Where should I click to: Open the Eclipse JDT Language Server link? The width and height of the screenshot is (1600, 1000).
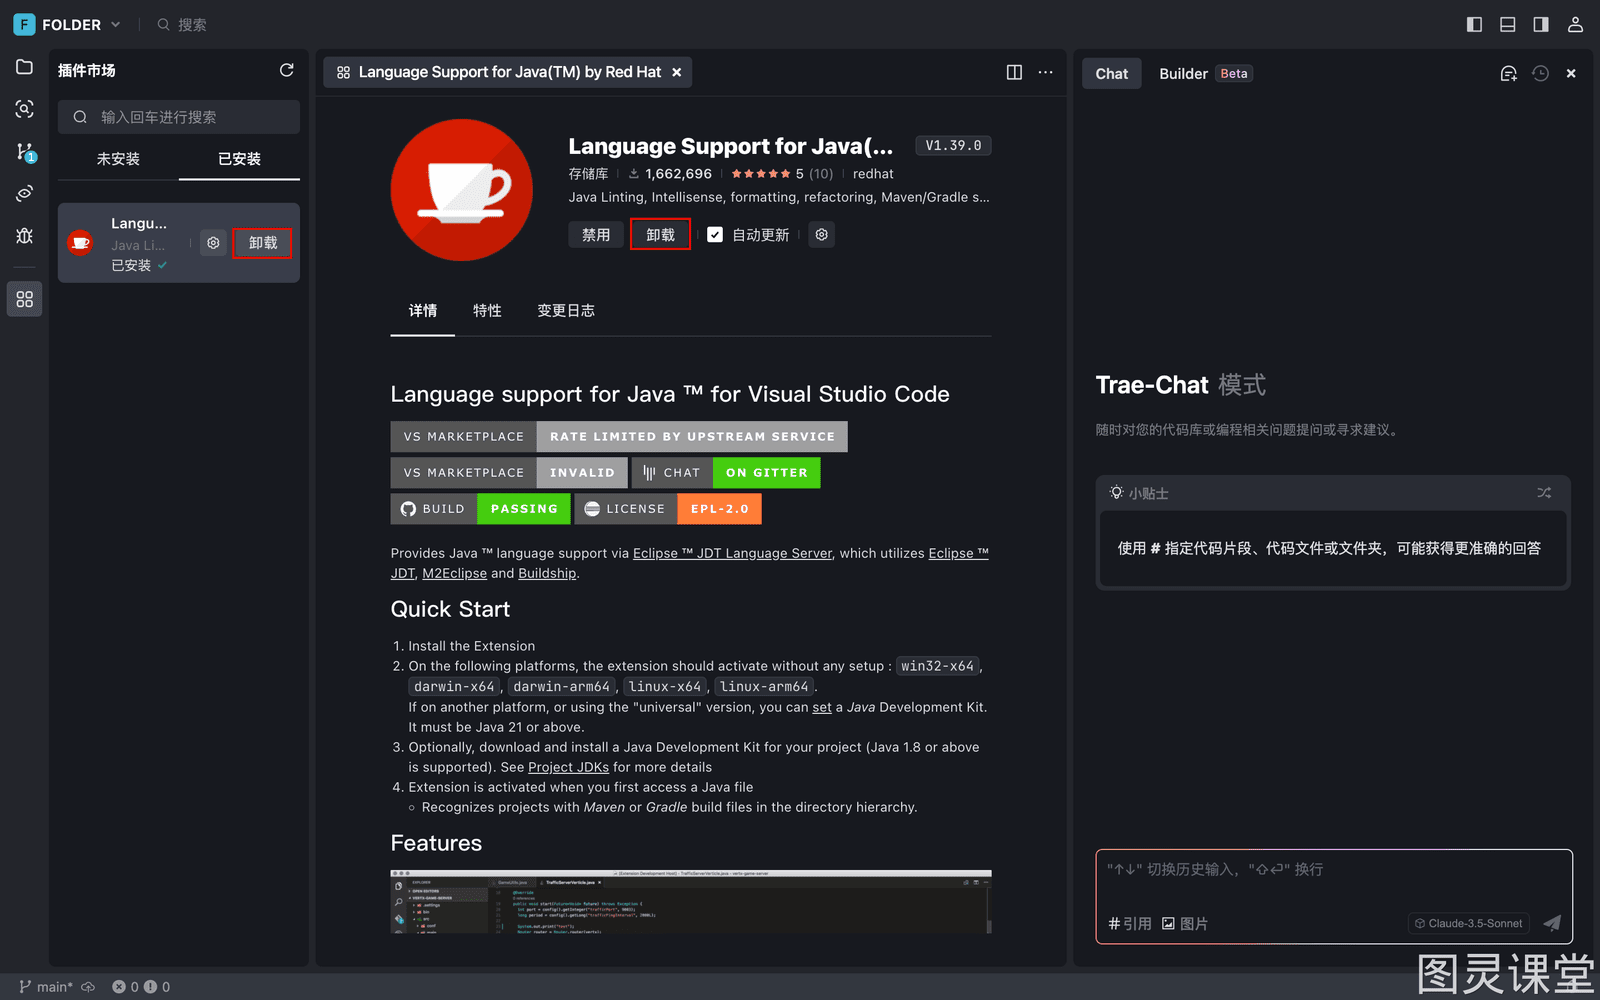tap(732, 553)
